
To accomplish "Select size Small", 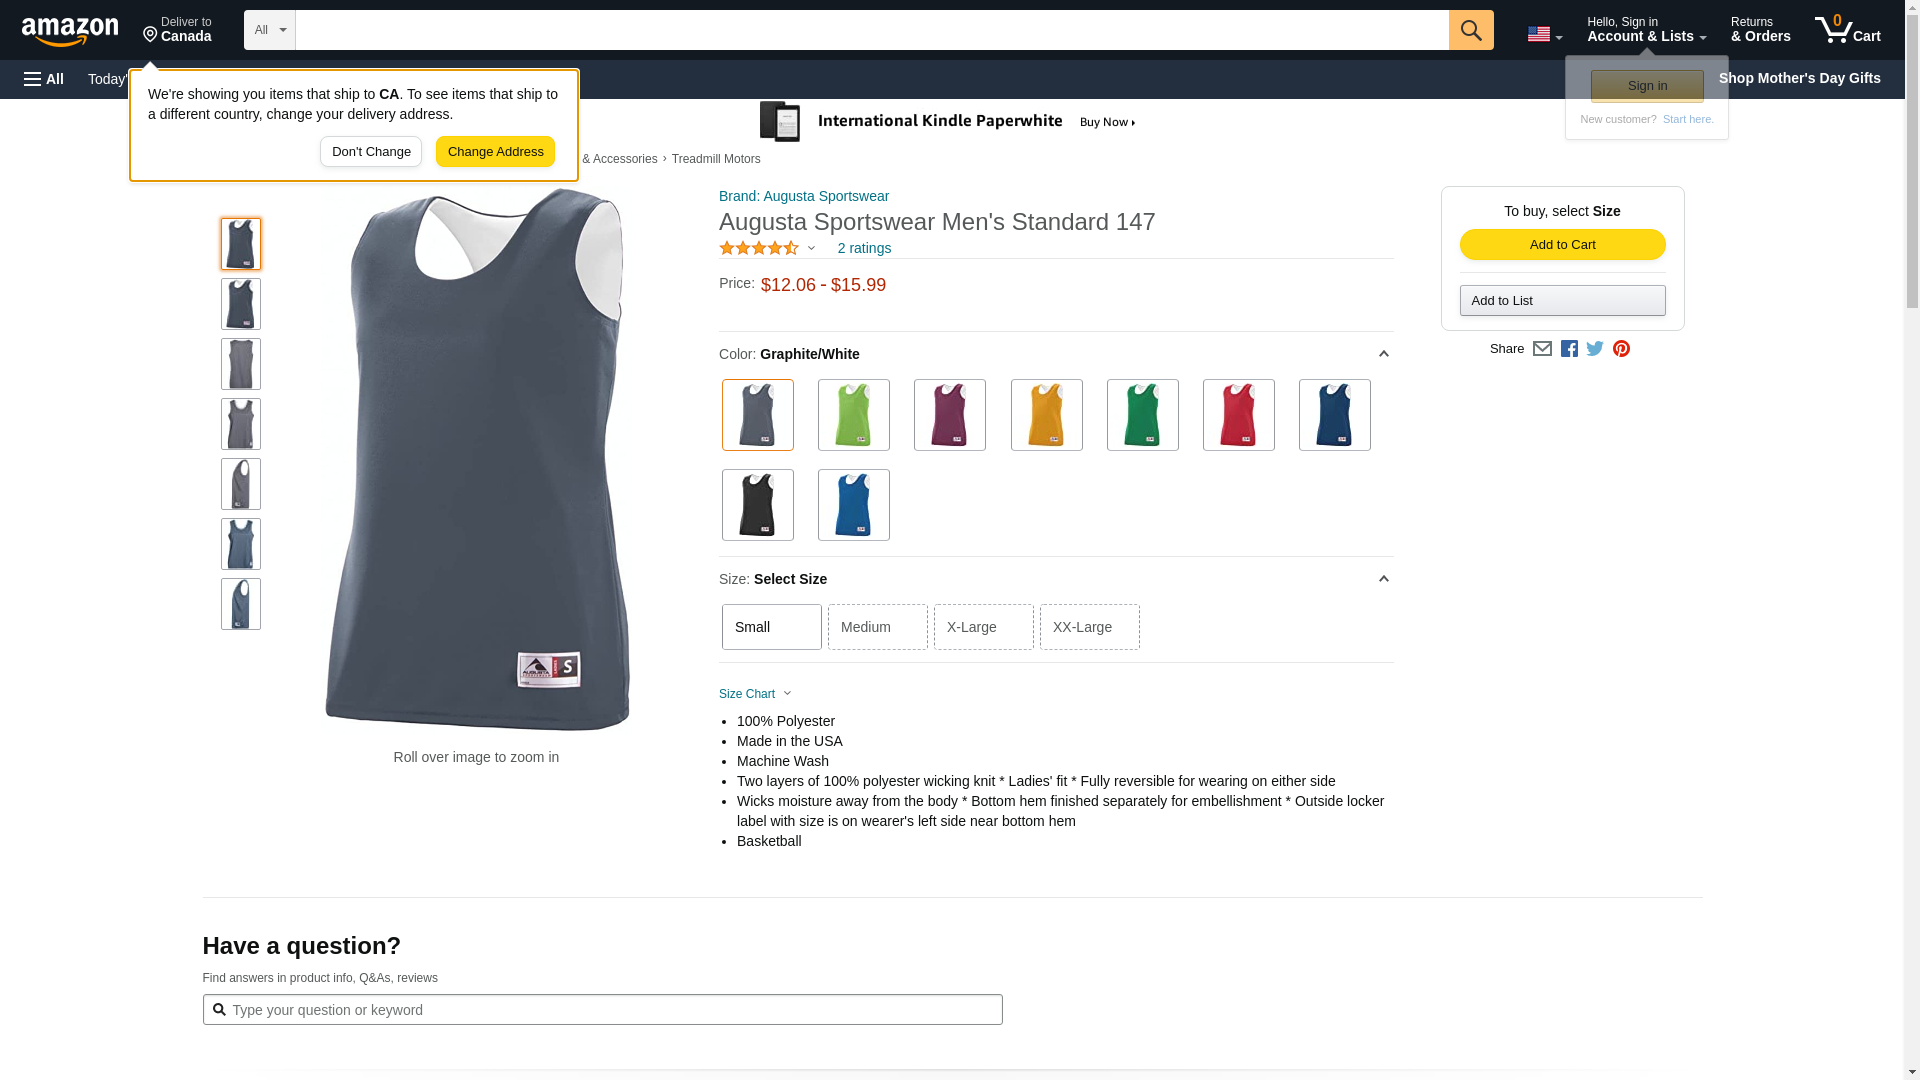I will pyautogui.click(x=772, y=627).
